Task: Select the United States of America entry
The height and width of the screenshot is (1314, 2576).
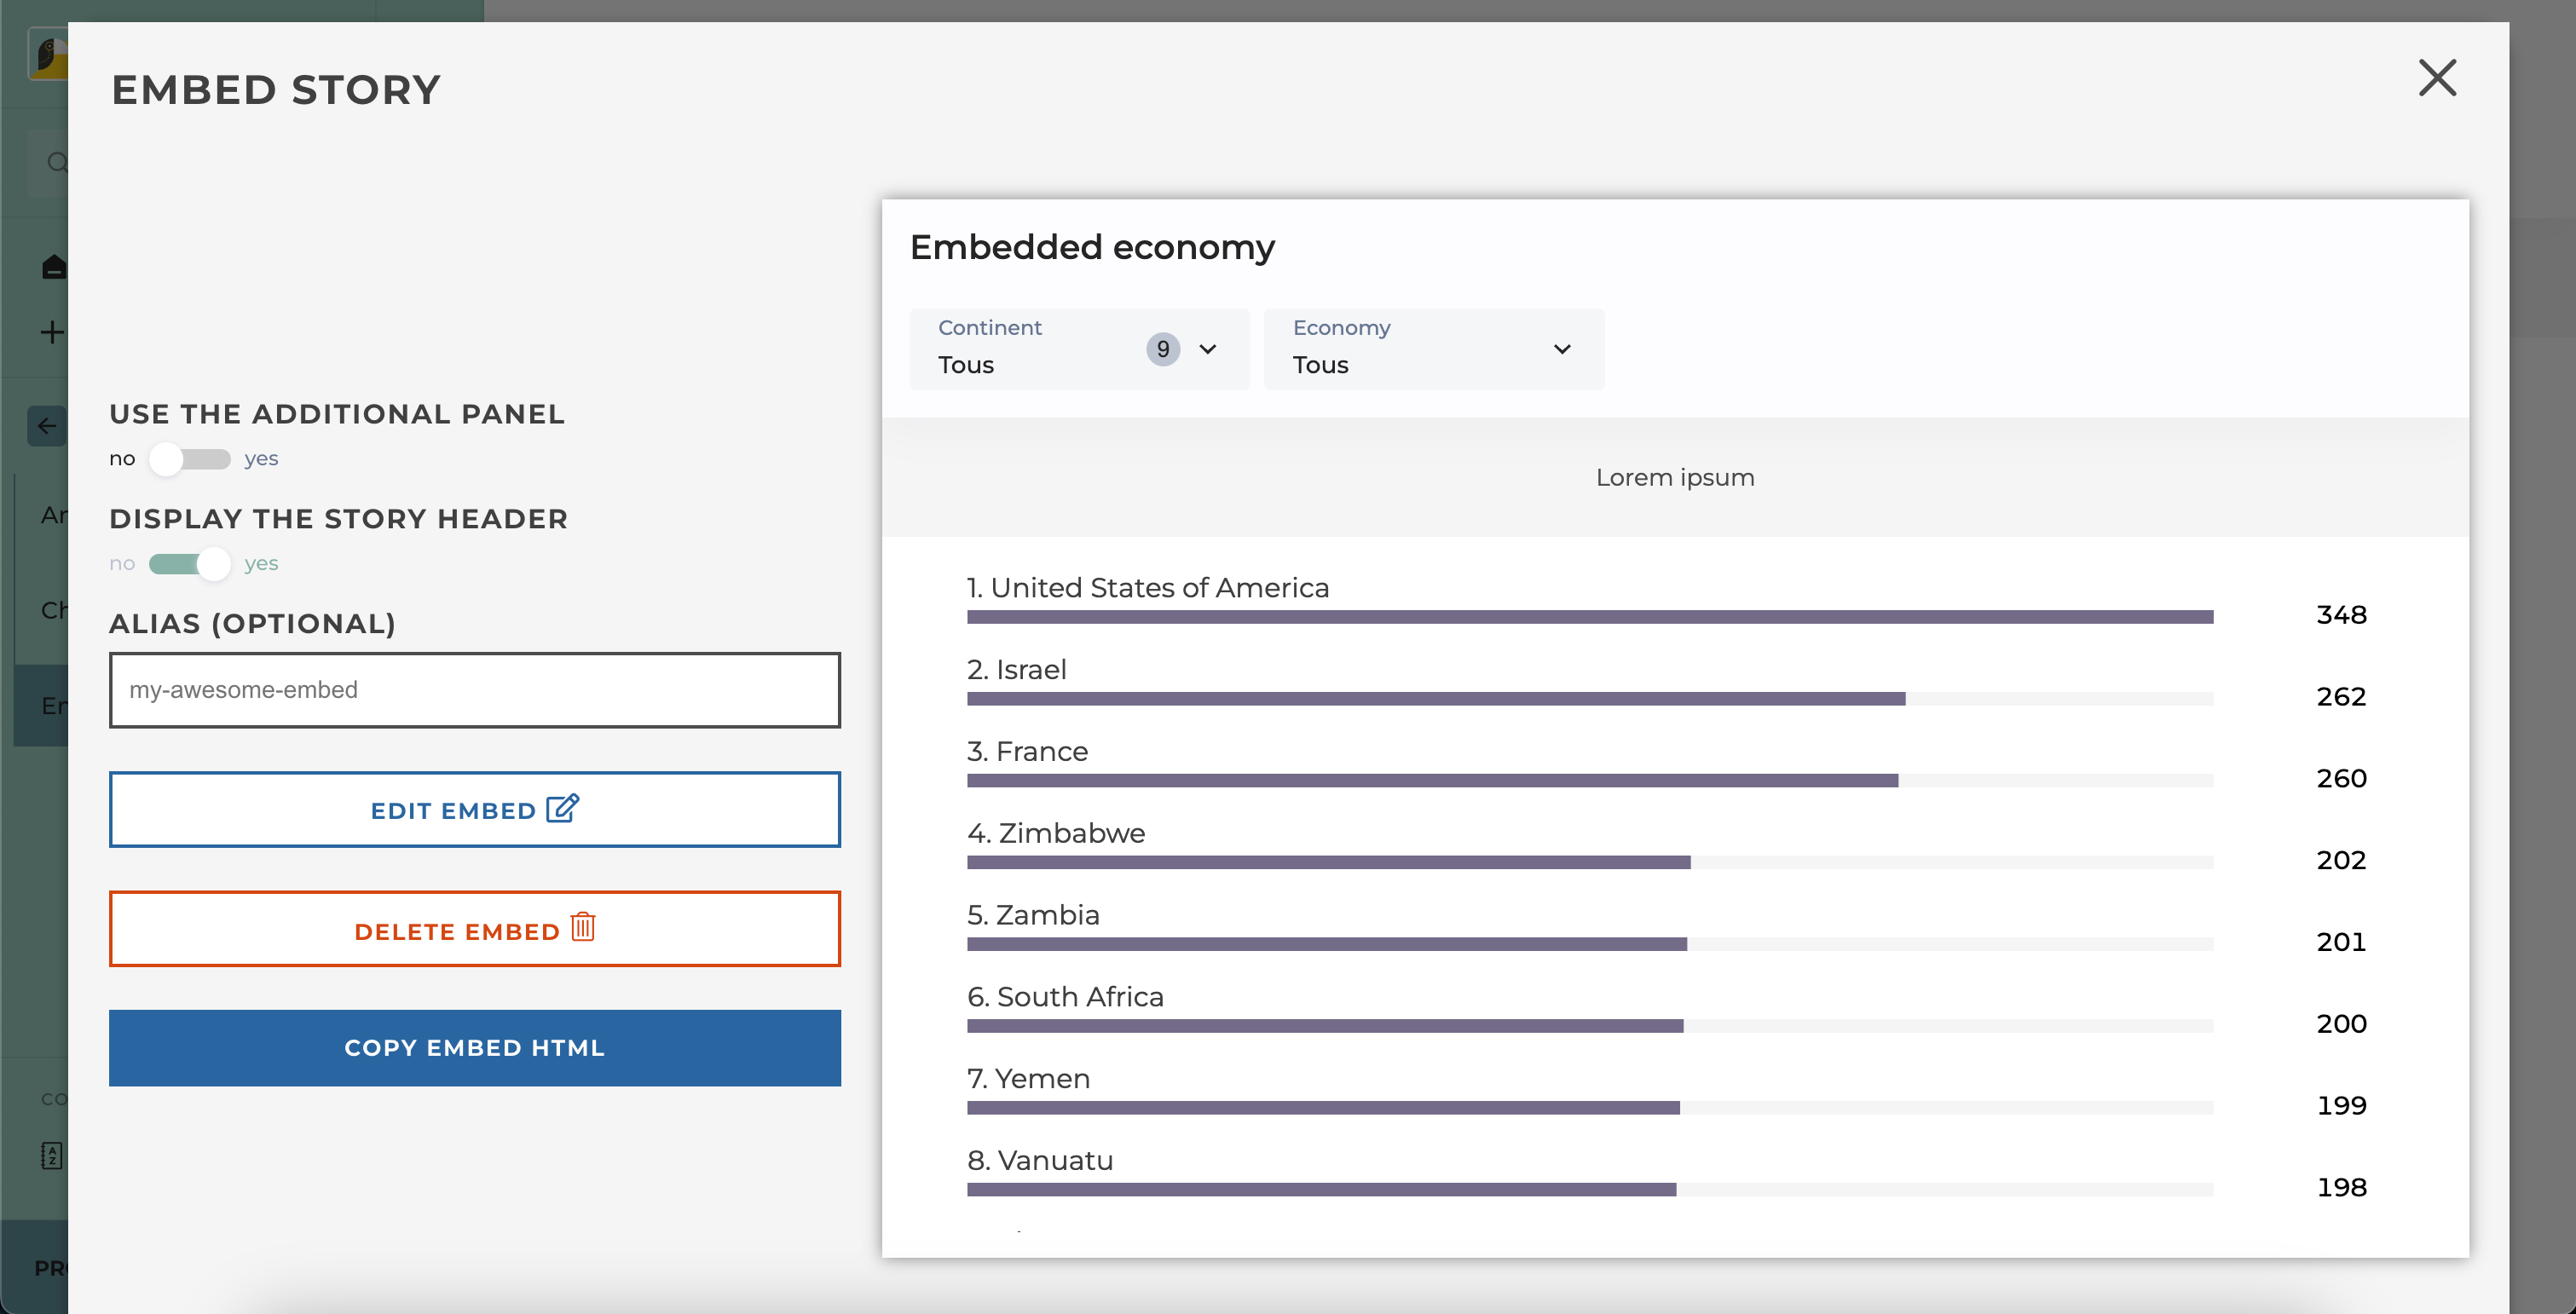Action: 1147,588
